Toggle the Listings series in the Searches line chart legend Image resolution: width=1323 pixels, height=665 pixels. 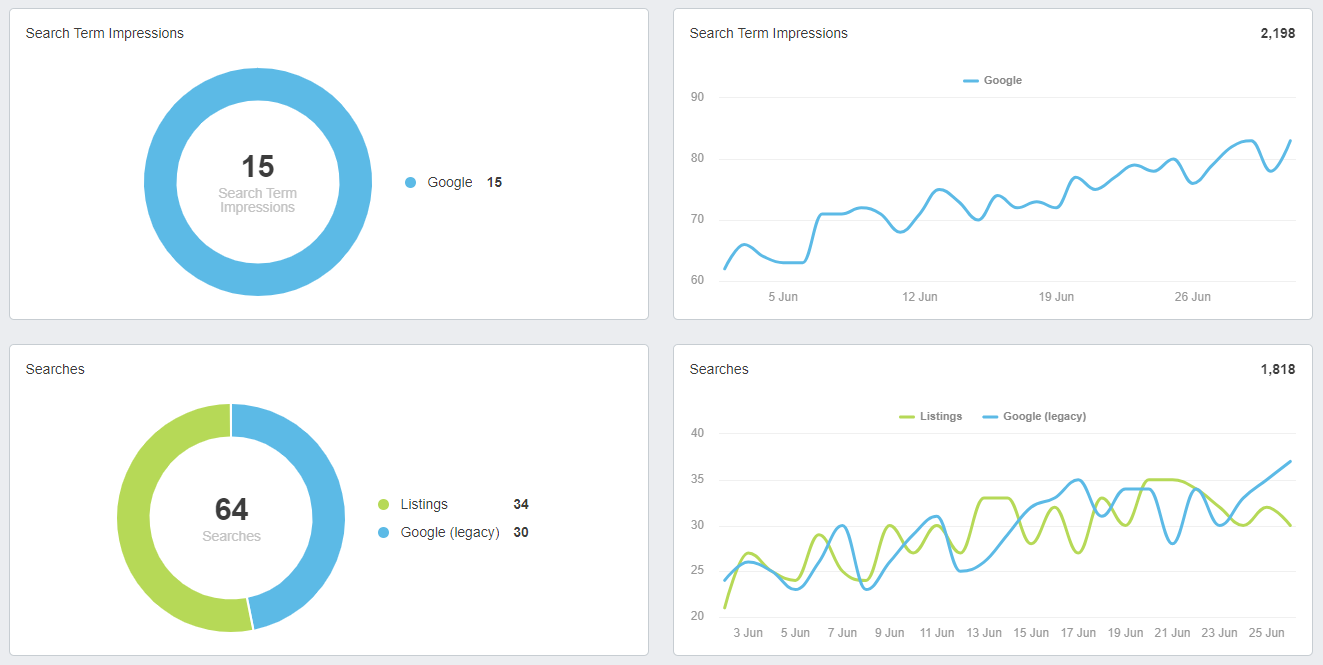tap(930, 416)
